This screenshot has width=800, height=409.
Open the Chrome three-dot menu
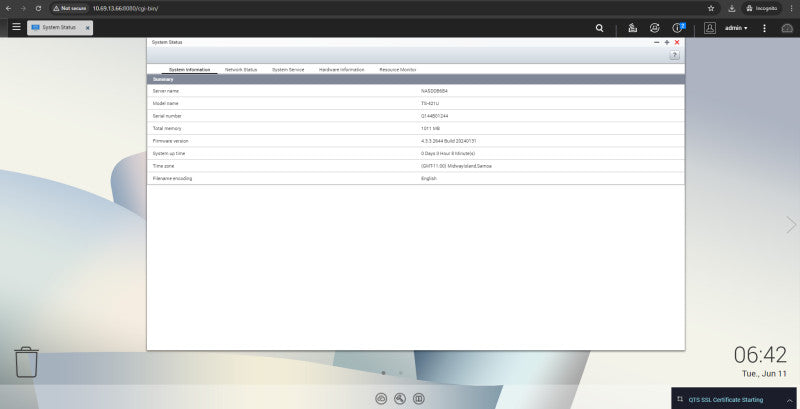(791, 9)
